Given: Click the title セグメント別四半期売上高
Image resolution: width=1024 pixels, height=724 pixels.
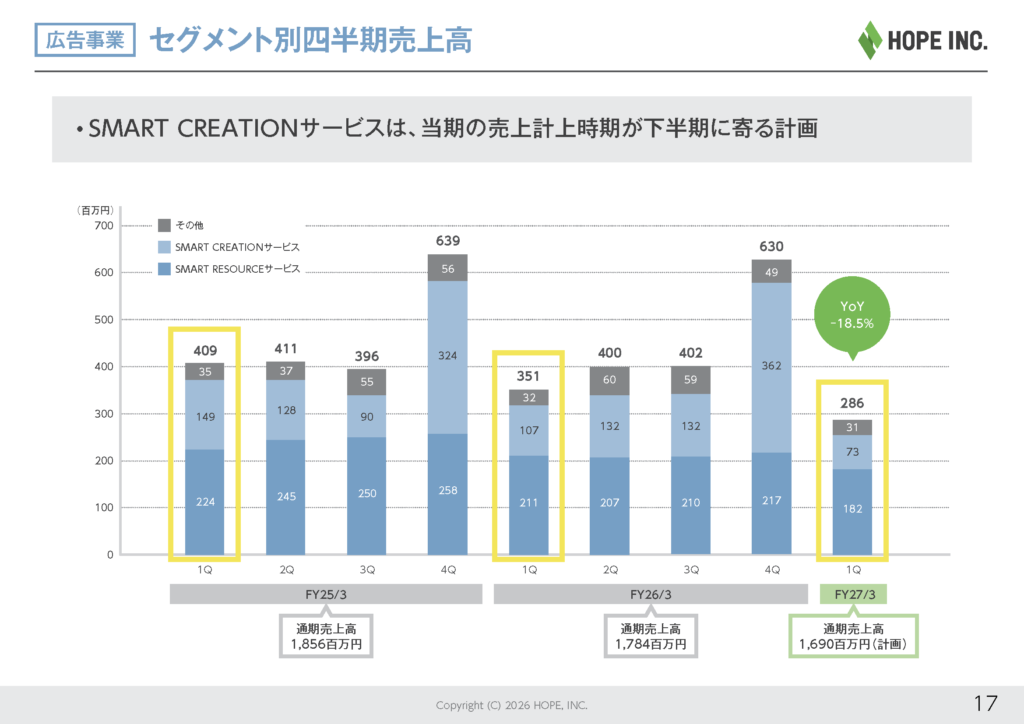Looking at the screenshot, I should coord(311,40).
